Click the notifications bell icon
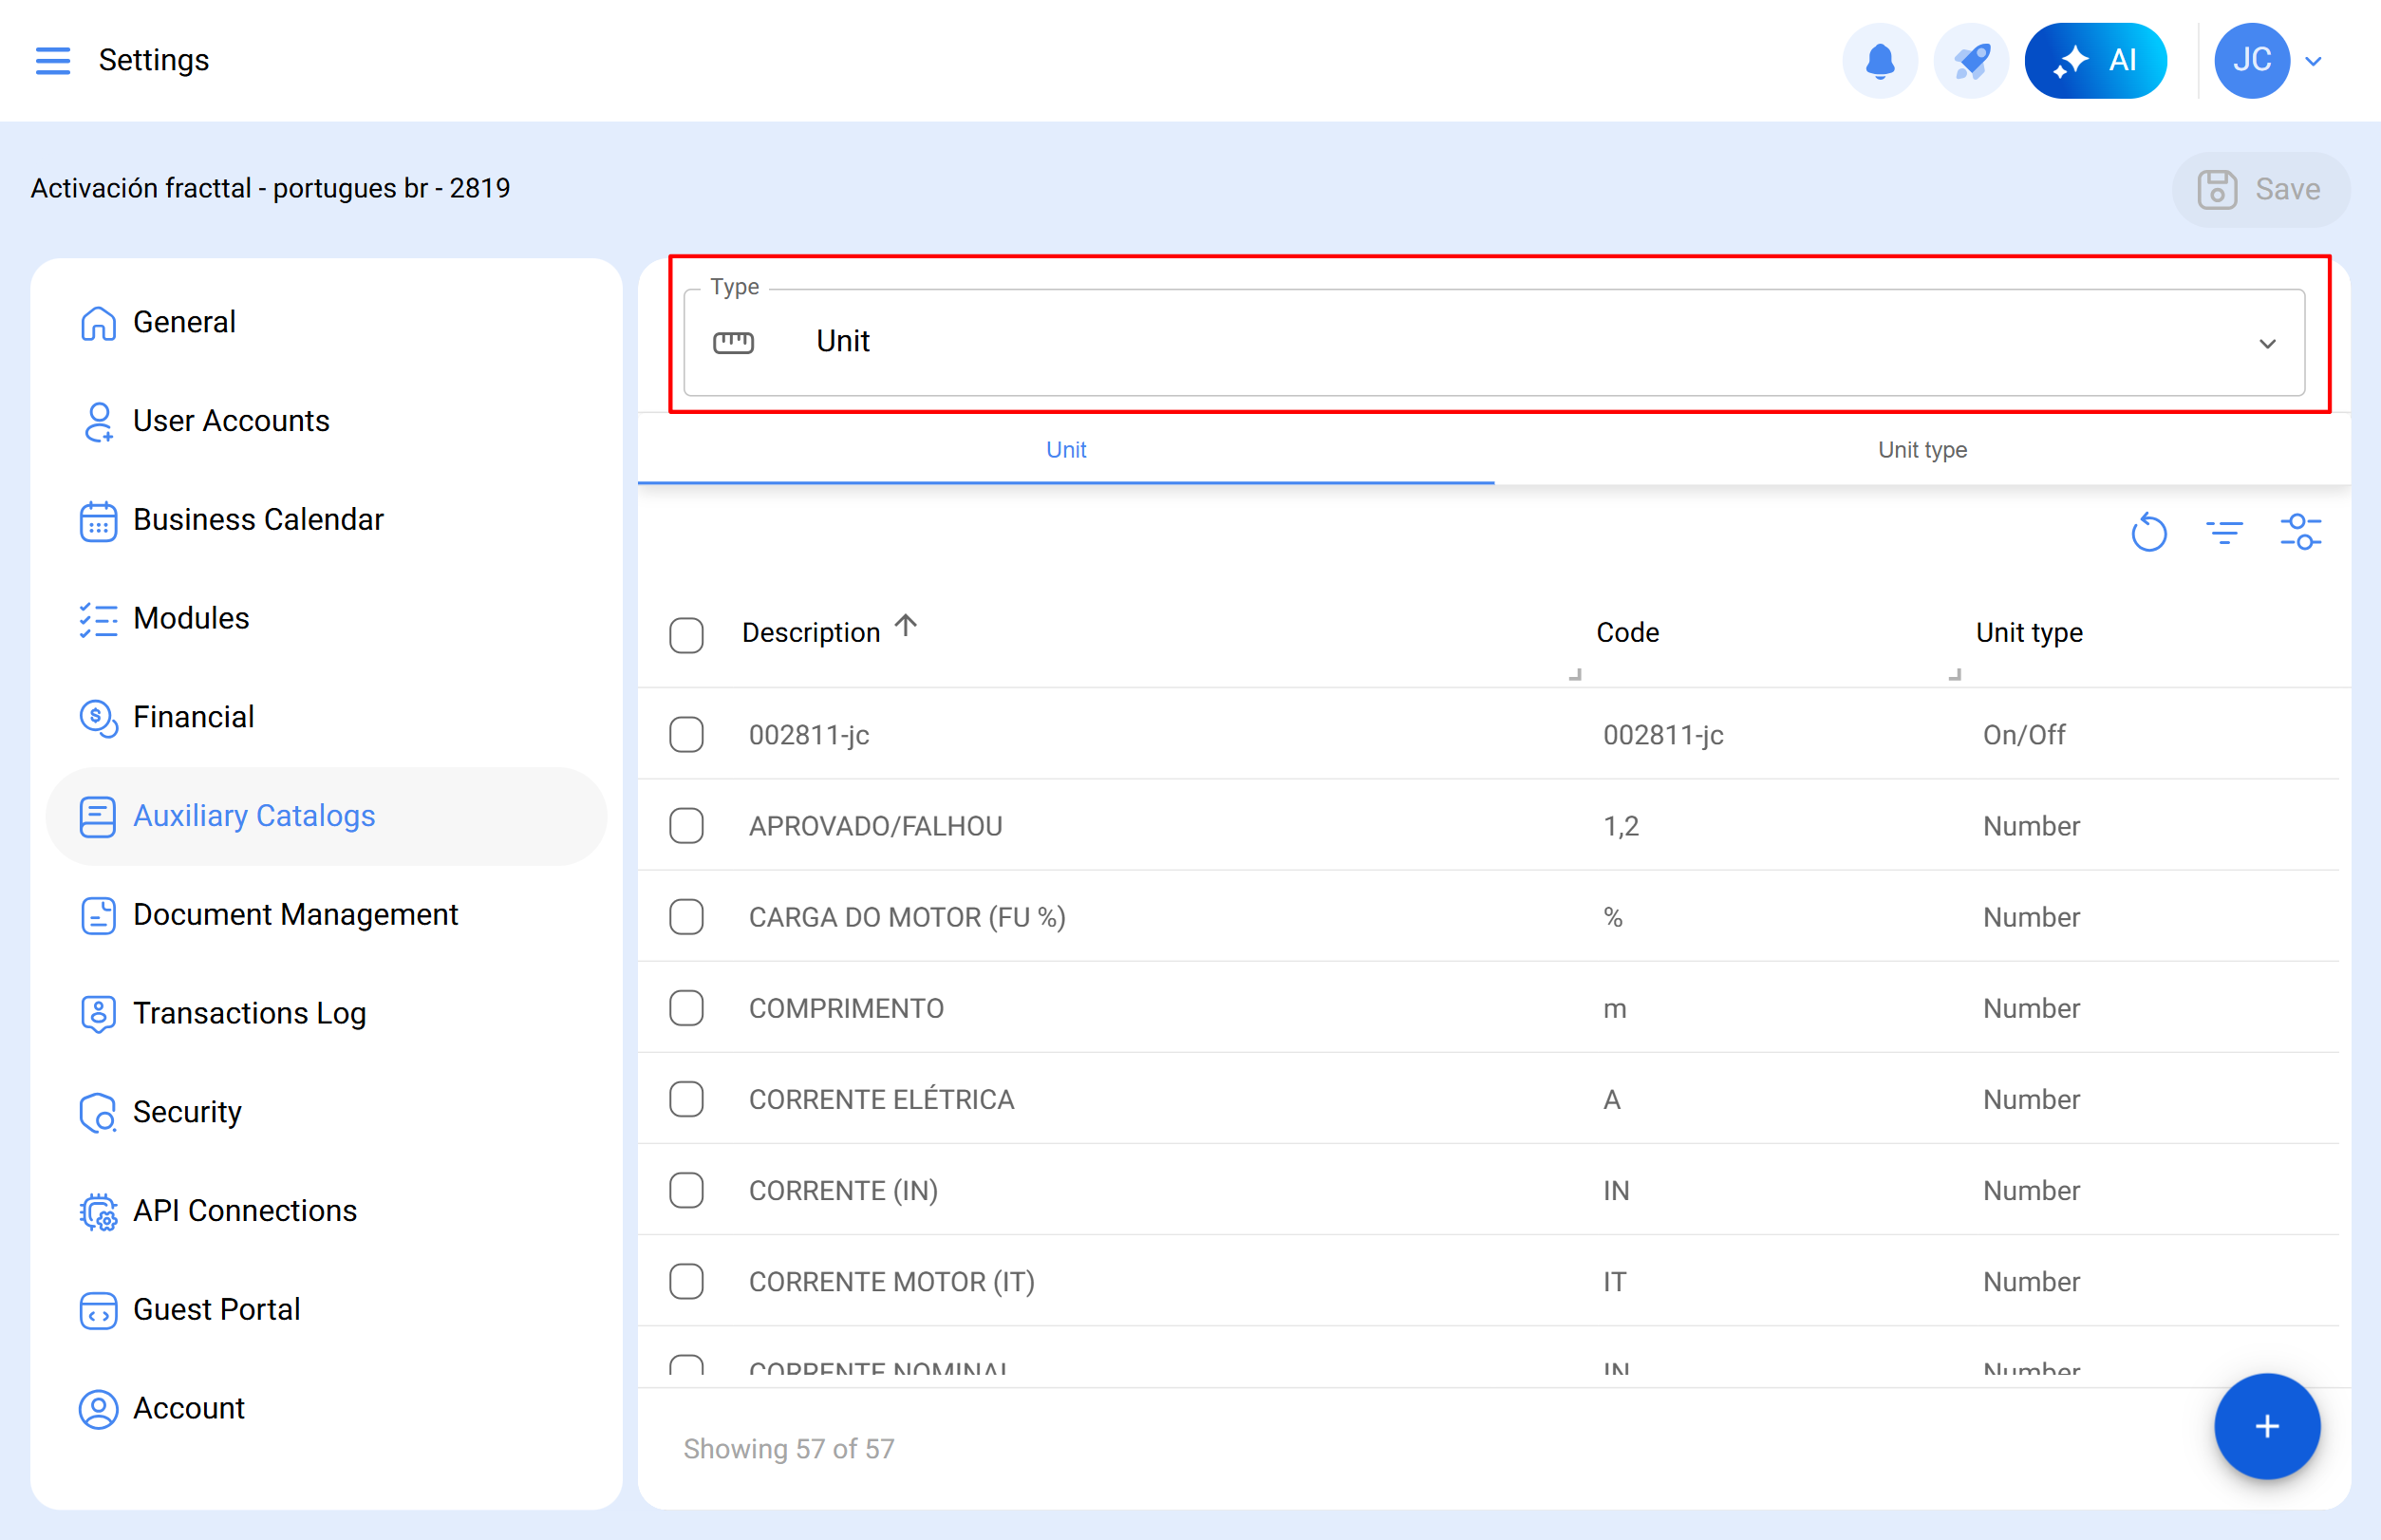The height and width of the screenshot is (1540, 2381). [x=1879, y=61]
